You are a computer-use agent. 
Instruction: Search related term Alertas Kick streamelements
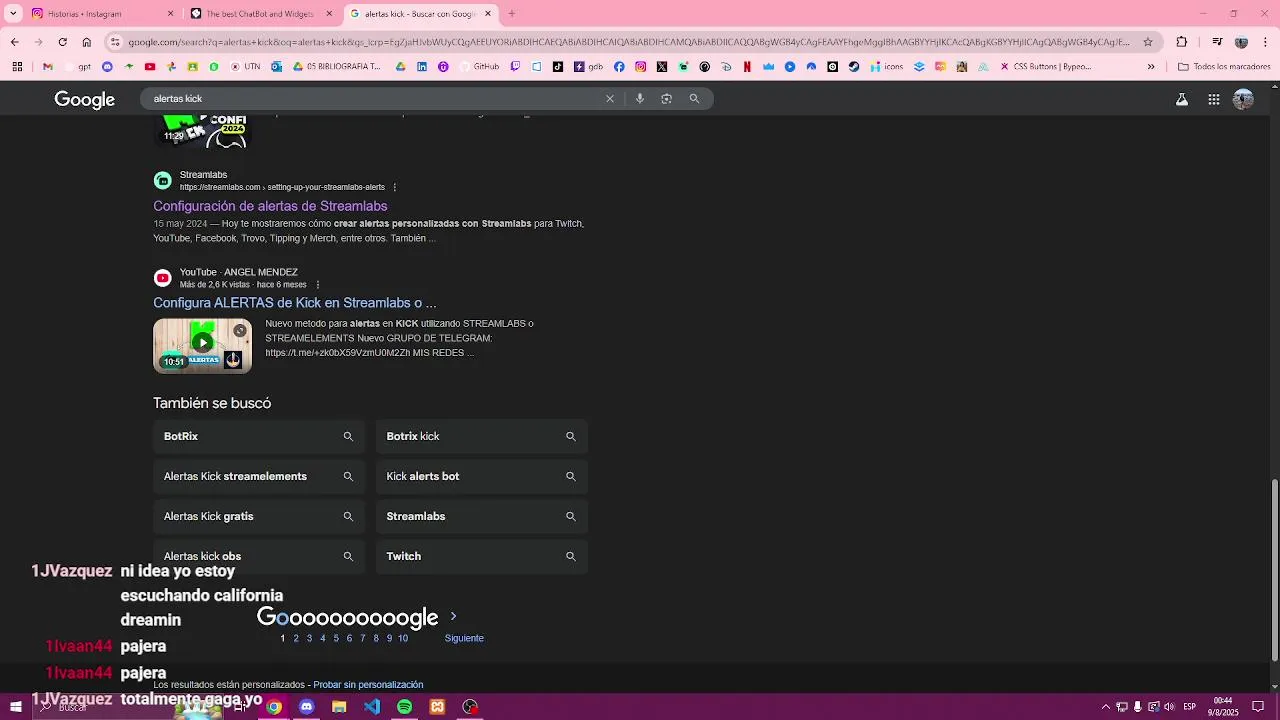pyautogui.click(x=259, y=476)
